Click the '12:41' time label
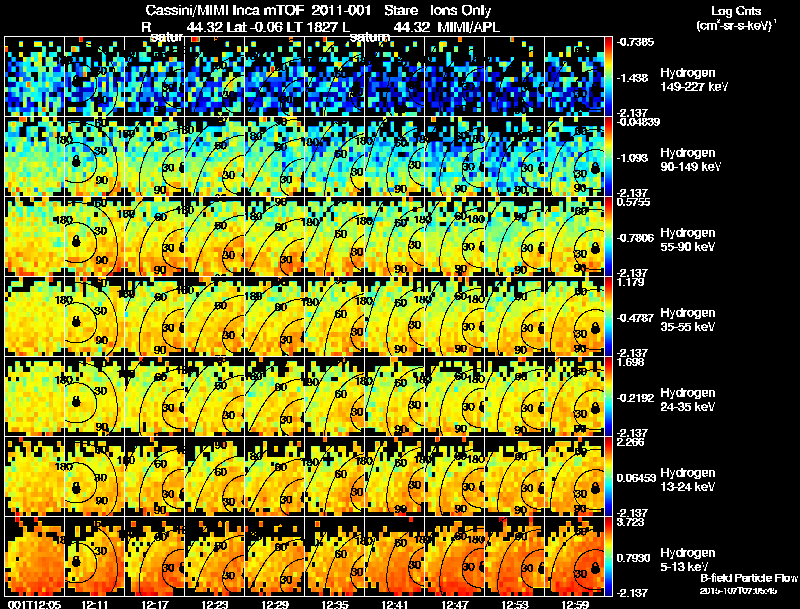Image resolution: width=800 pixels, height=609 pixels. click(x=395, y=604)
